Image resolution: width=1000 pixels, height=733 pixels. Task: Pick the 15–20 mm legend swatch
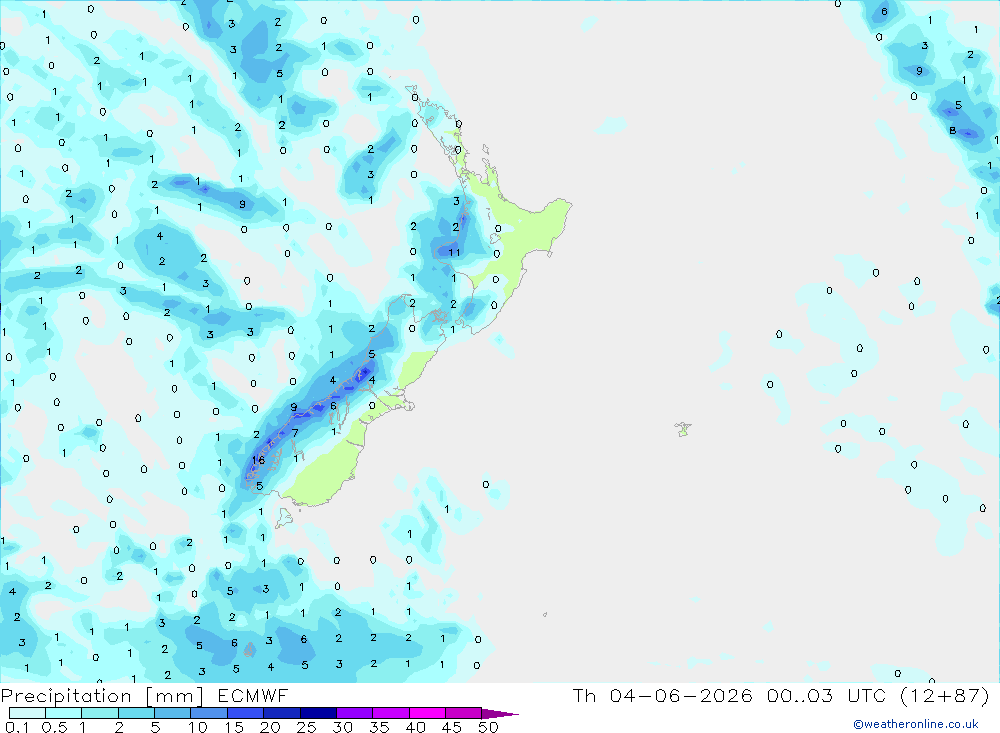click(x=245, y=713)
